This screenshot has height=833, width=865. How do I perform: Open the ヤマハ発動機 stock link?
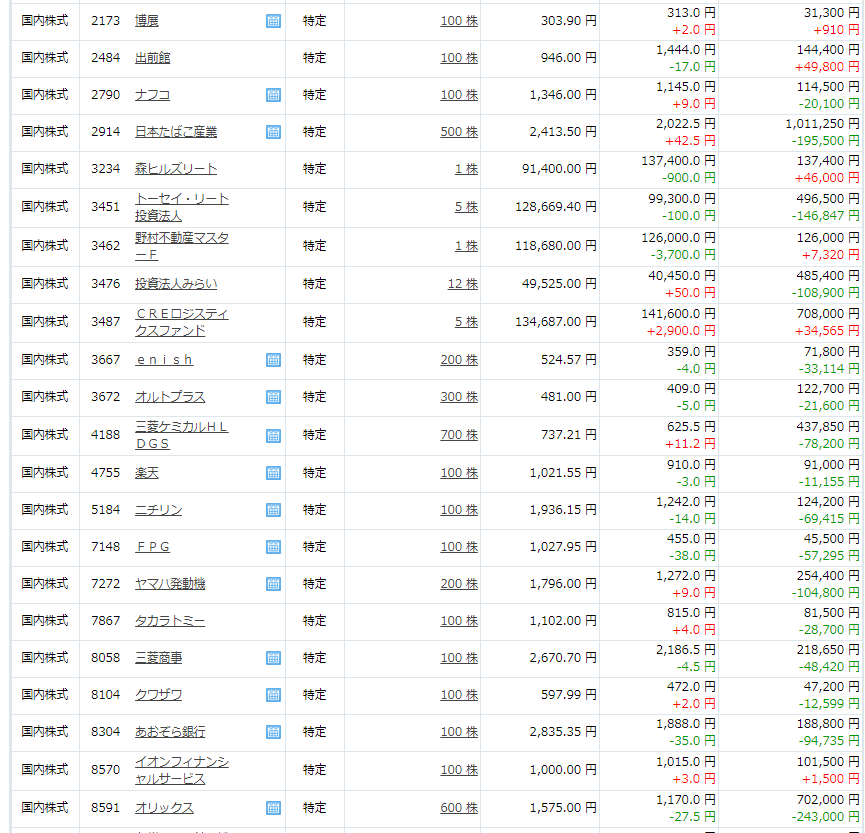pyautogui.click(x=170, y=584)
